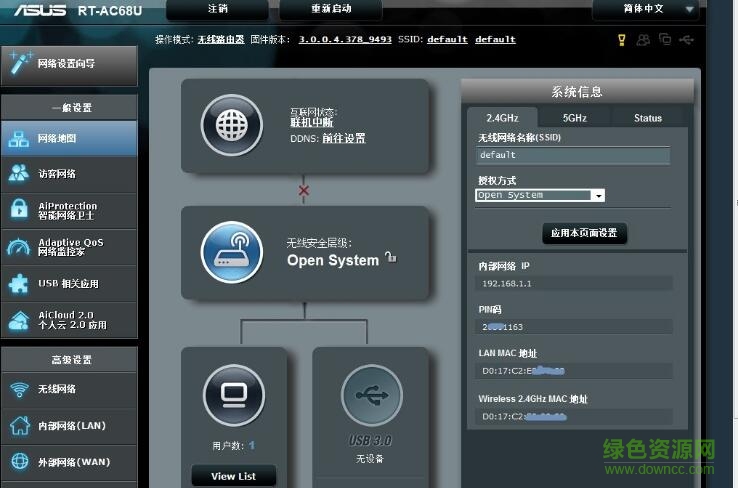Click the View List button
The image size is (738, 488).
[233, 476]
